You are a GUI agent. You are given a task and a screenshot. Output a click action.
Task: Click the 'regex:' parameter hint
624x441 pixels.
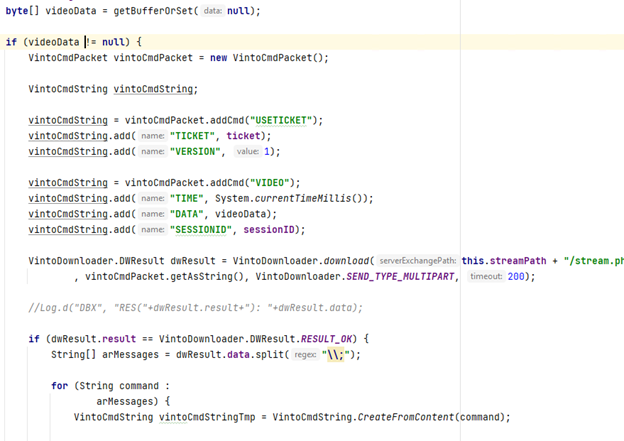(x=305, y=354)
